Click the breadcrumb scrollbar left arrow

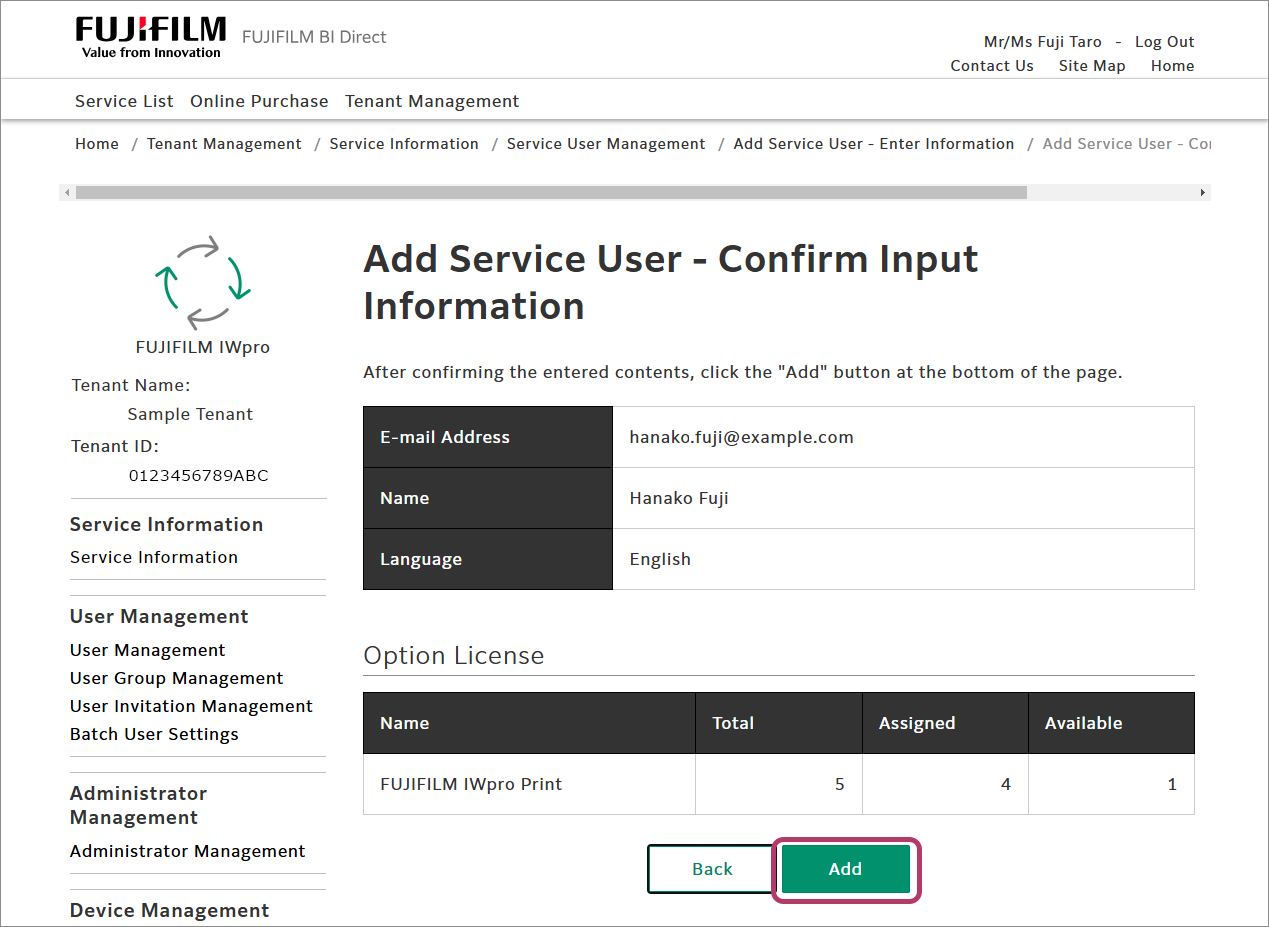coord(67,192)
